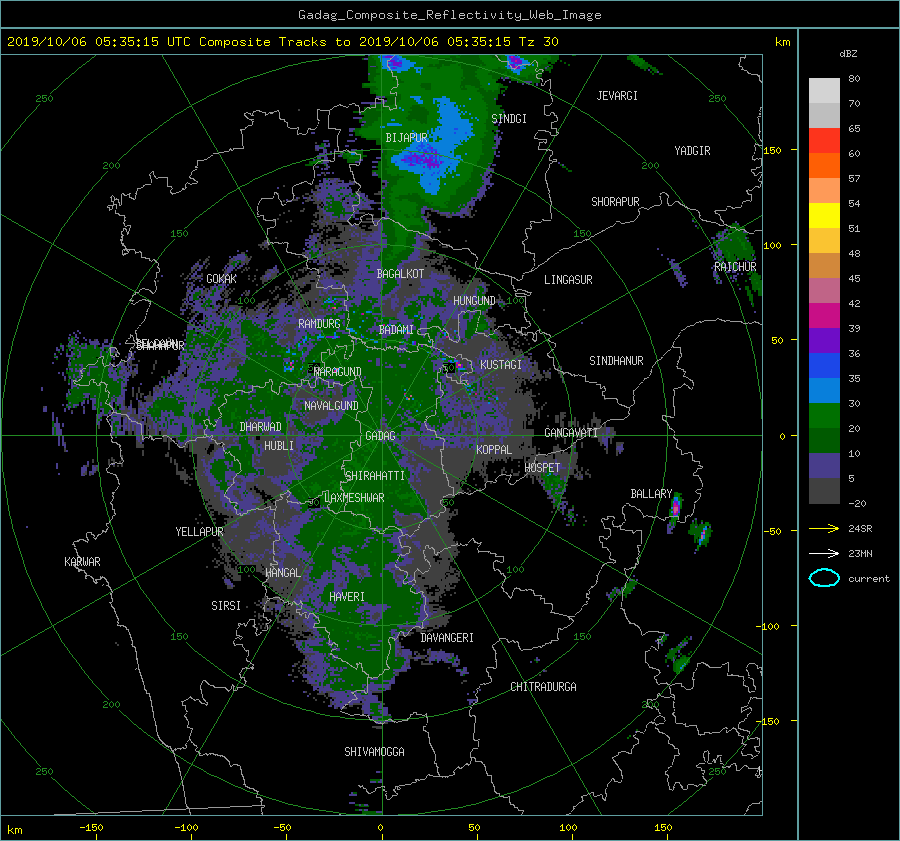Click the DAVANGERI label
This screenshot has height=841, width=900.
[447, 638]
